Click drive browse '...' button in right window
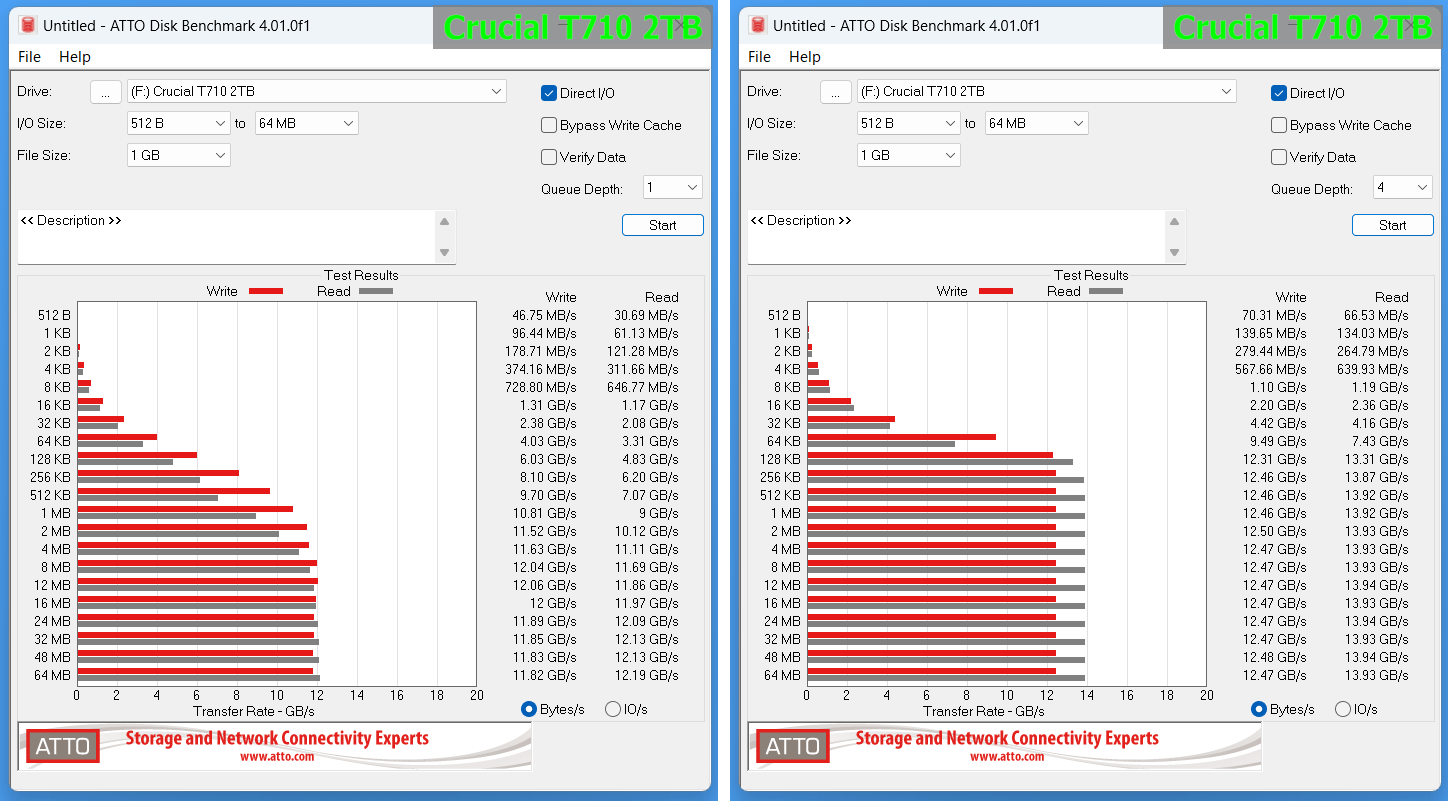Image resolution: width=1448 pixels, height=801 pixels. point(835,92)
